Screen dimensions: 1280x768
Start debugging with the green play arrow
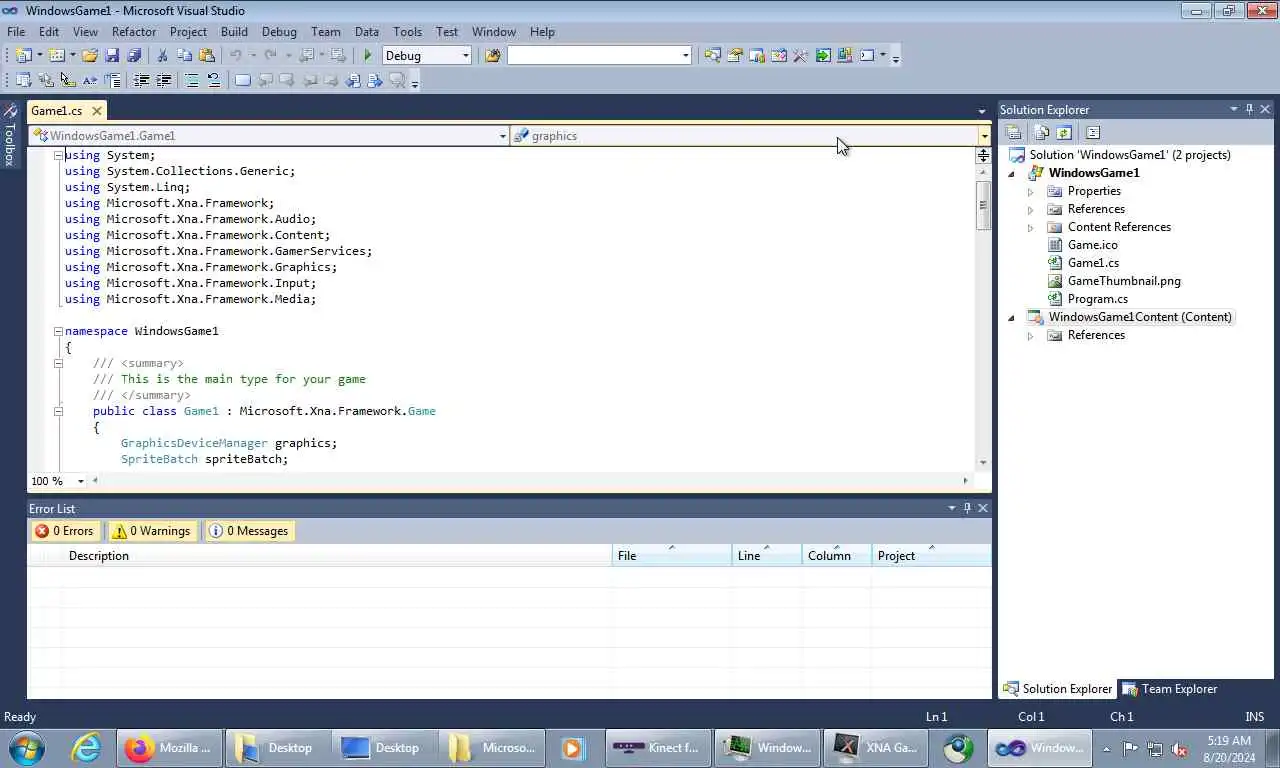[368, 56]
